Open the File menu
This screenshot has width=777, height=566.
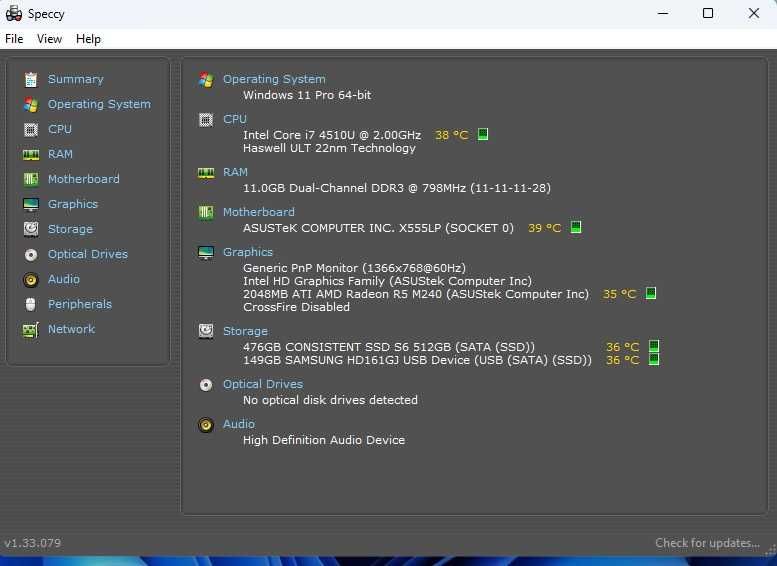pos(14,39)
